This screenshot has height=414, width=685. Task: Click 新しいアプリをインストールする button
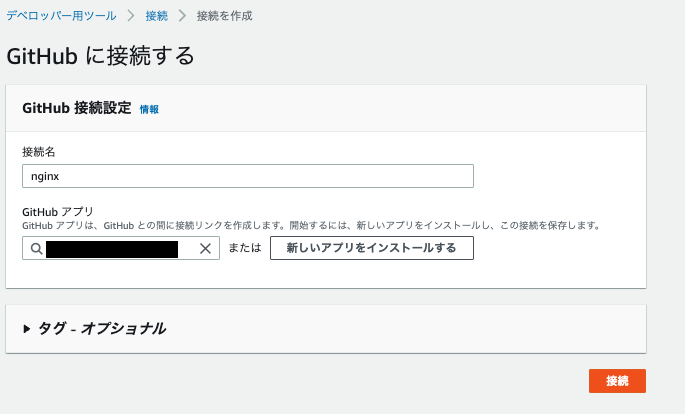[x=372, y=248]
